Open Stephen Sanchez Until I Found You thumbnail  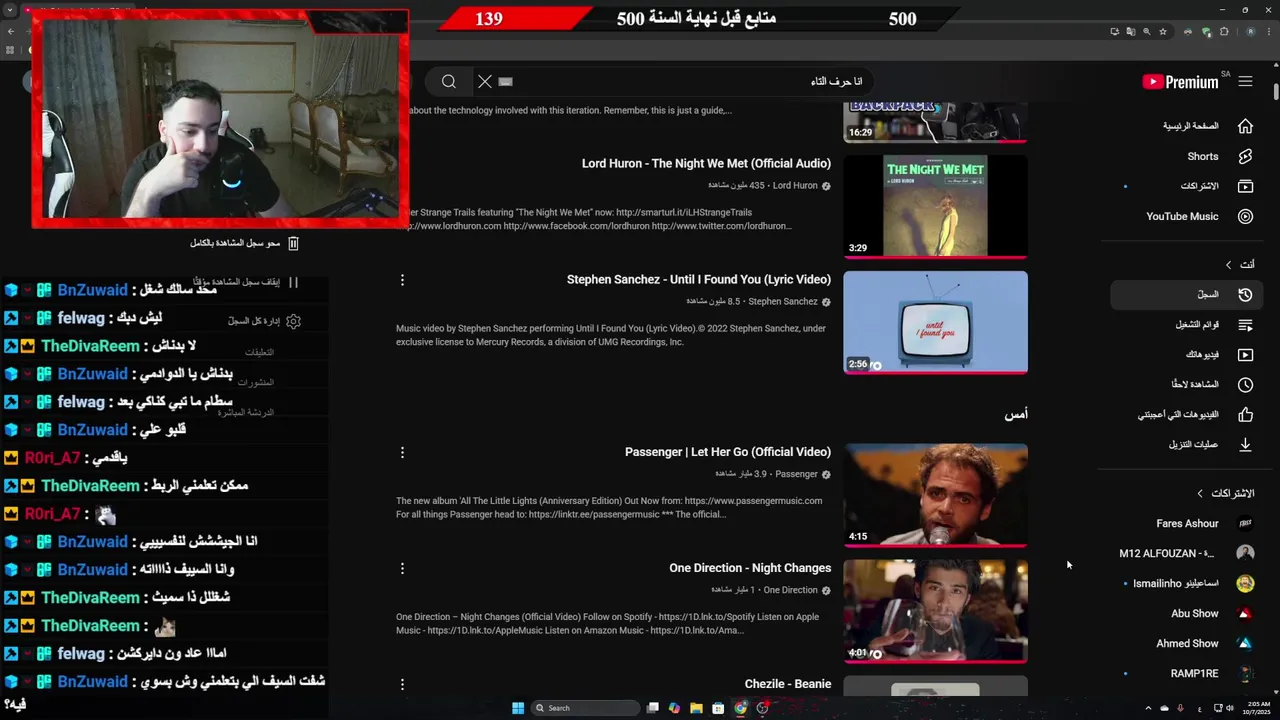click(x=935, y=322)
